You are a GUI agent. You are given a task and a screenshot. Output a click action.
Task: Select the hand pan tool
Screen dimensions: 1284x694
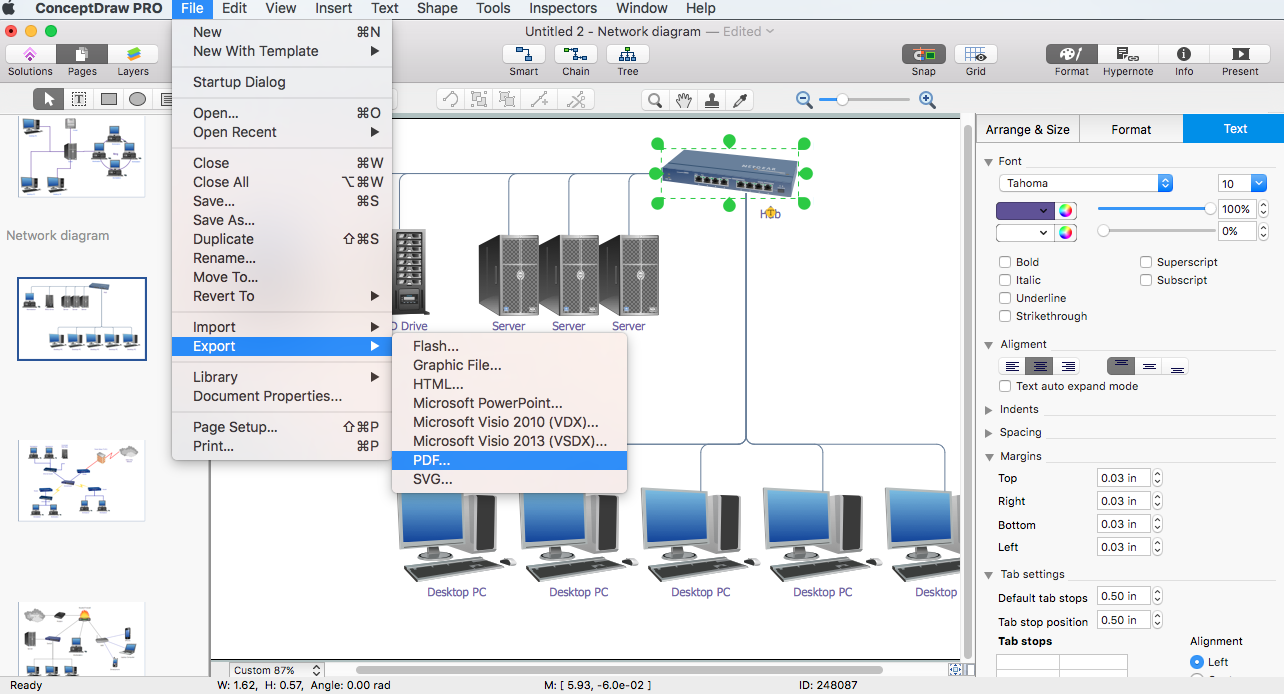tap(684, 99)
